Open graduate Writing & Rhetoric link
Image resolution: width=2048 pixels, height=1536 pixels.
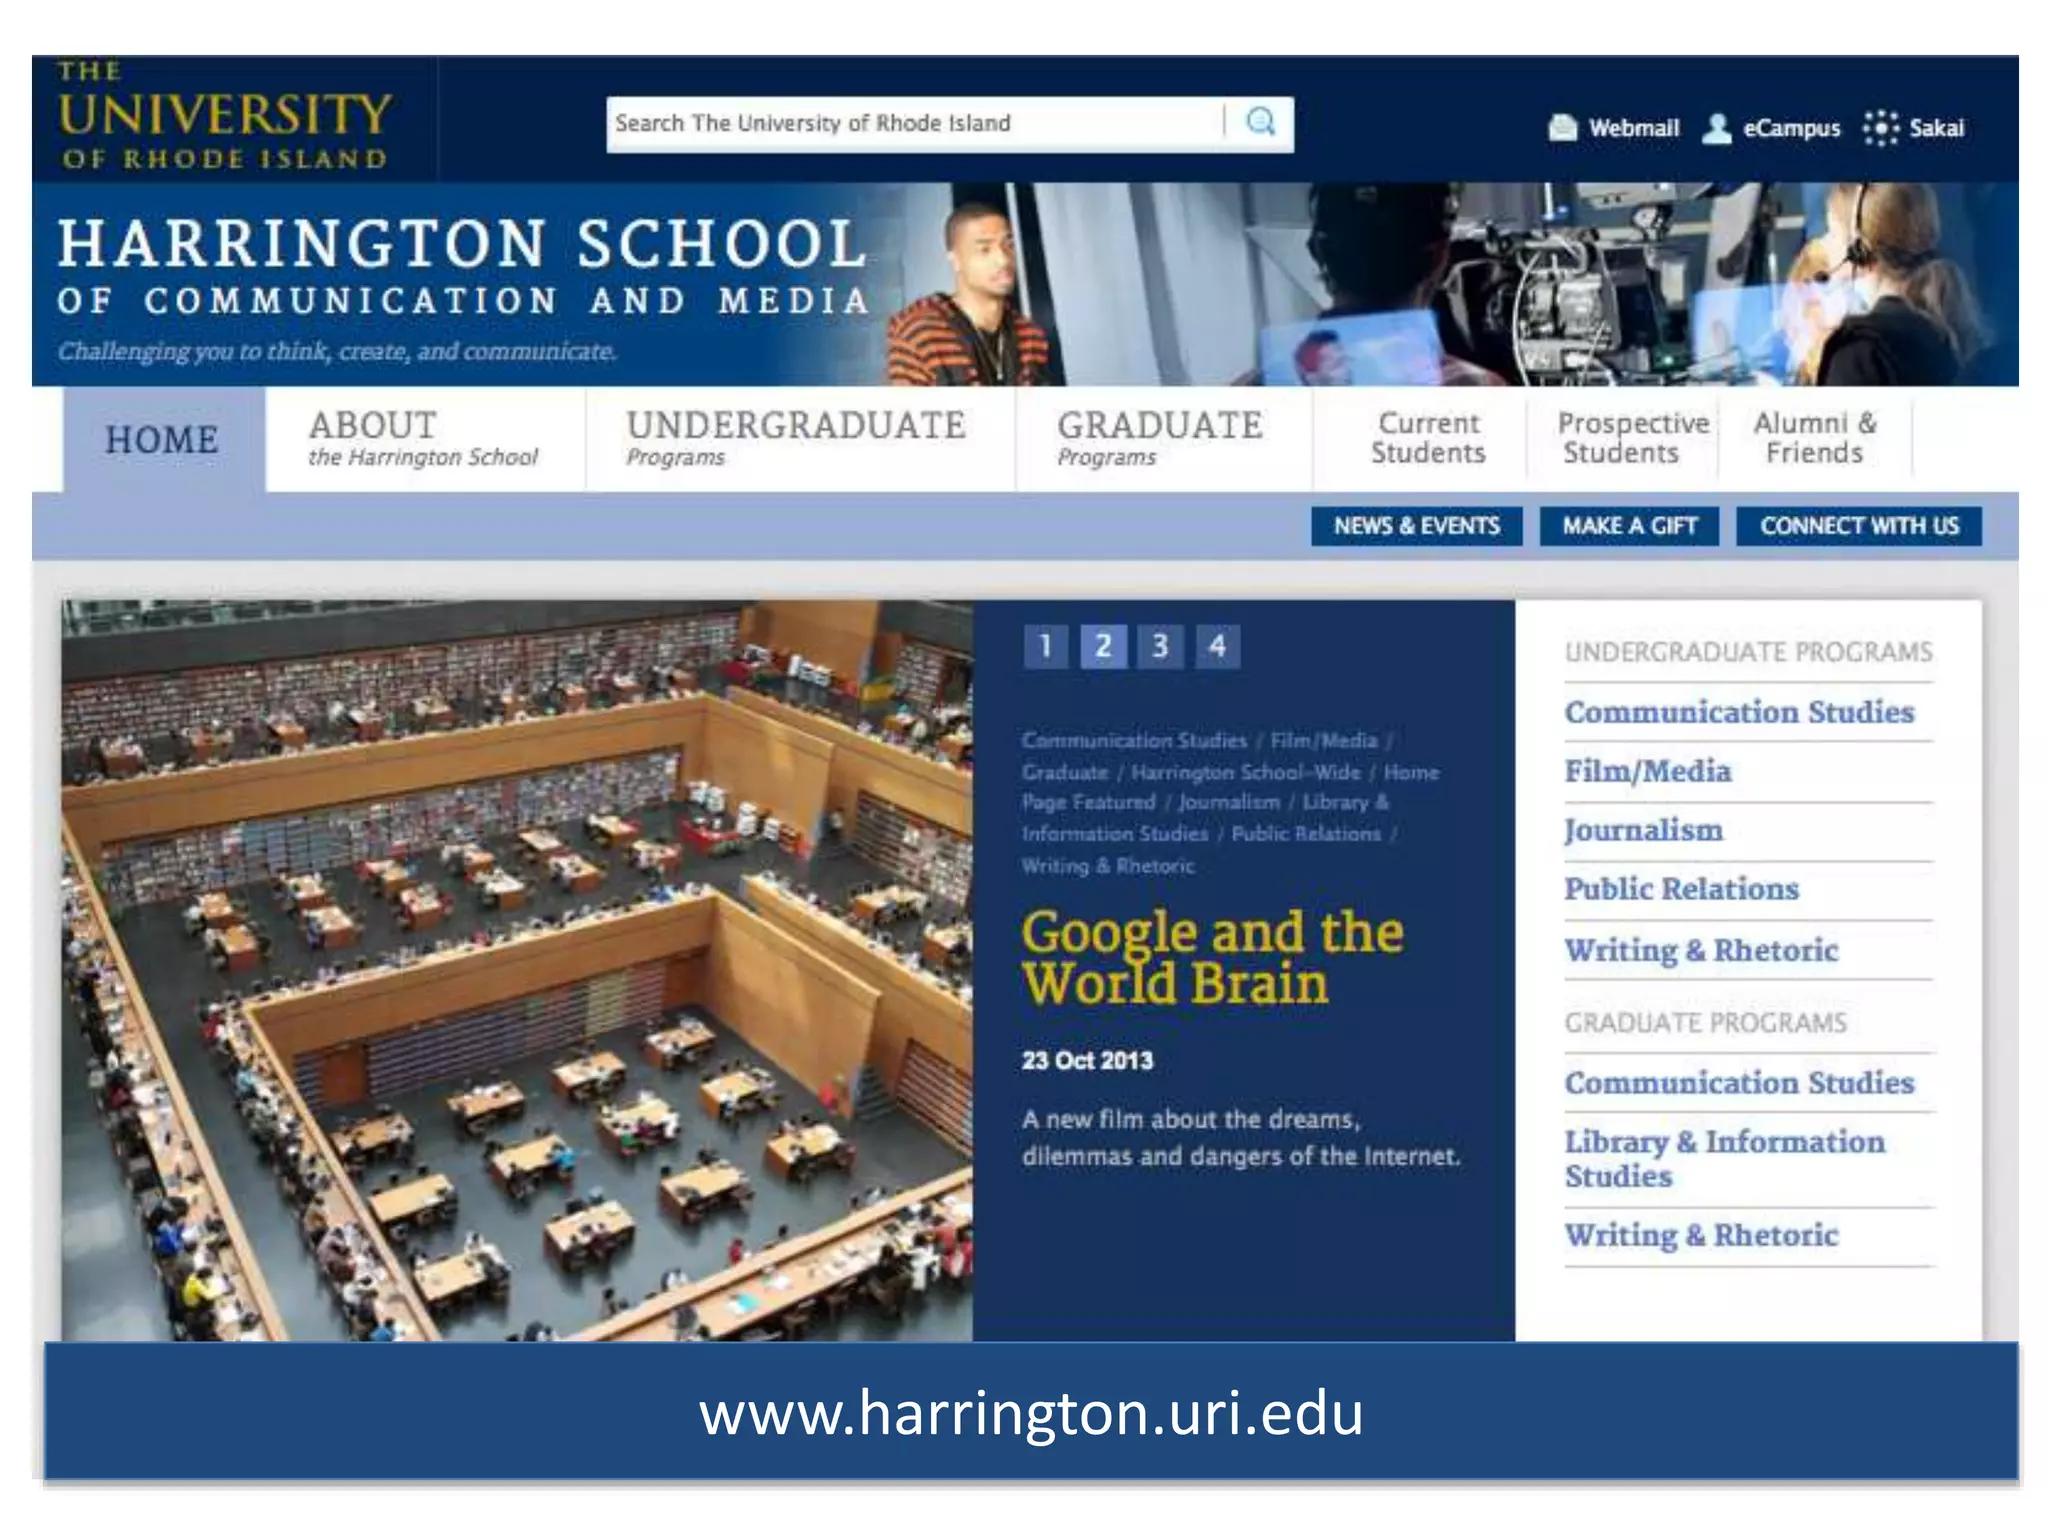1702,1235
